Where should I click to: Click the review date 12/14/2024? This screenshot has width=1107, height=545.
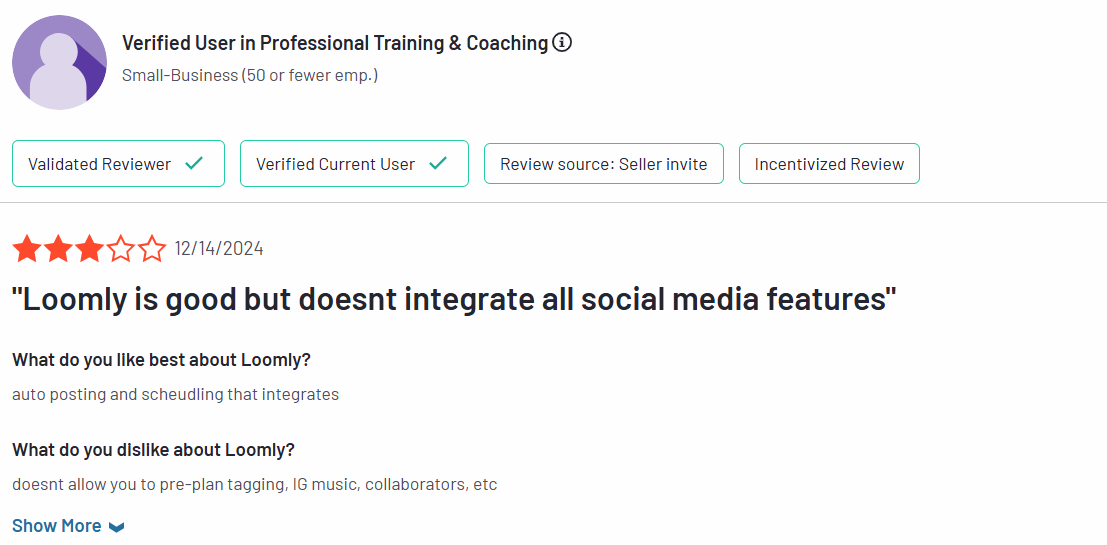pos(219,248)
